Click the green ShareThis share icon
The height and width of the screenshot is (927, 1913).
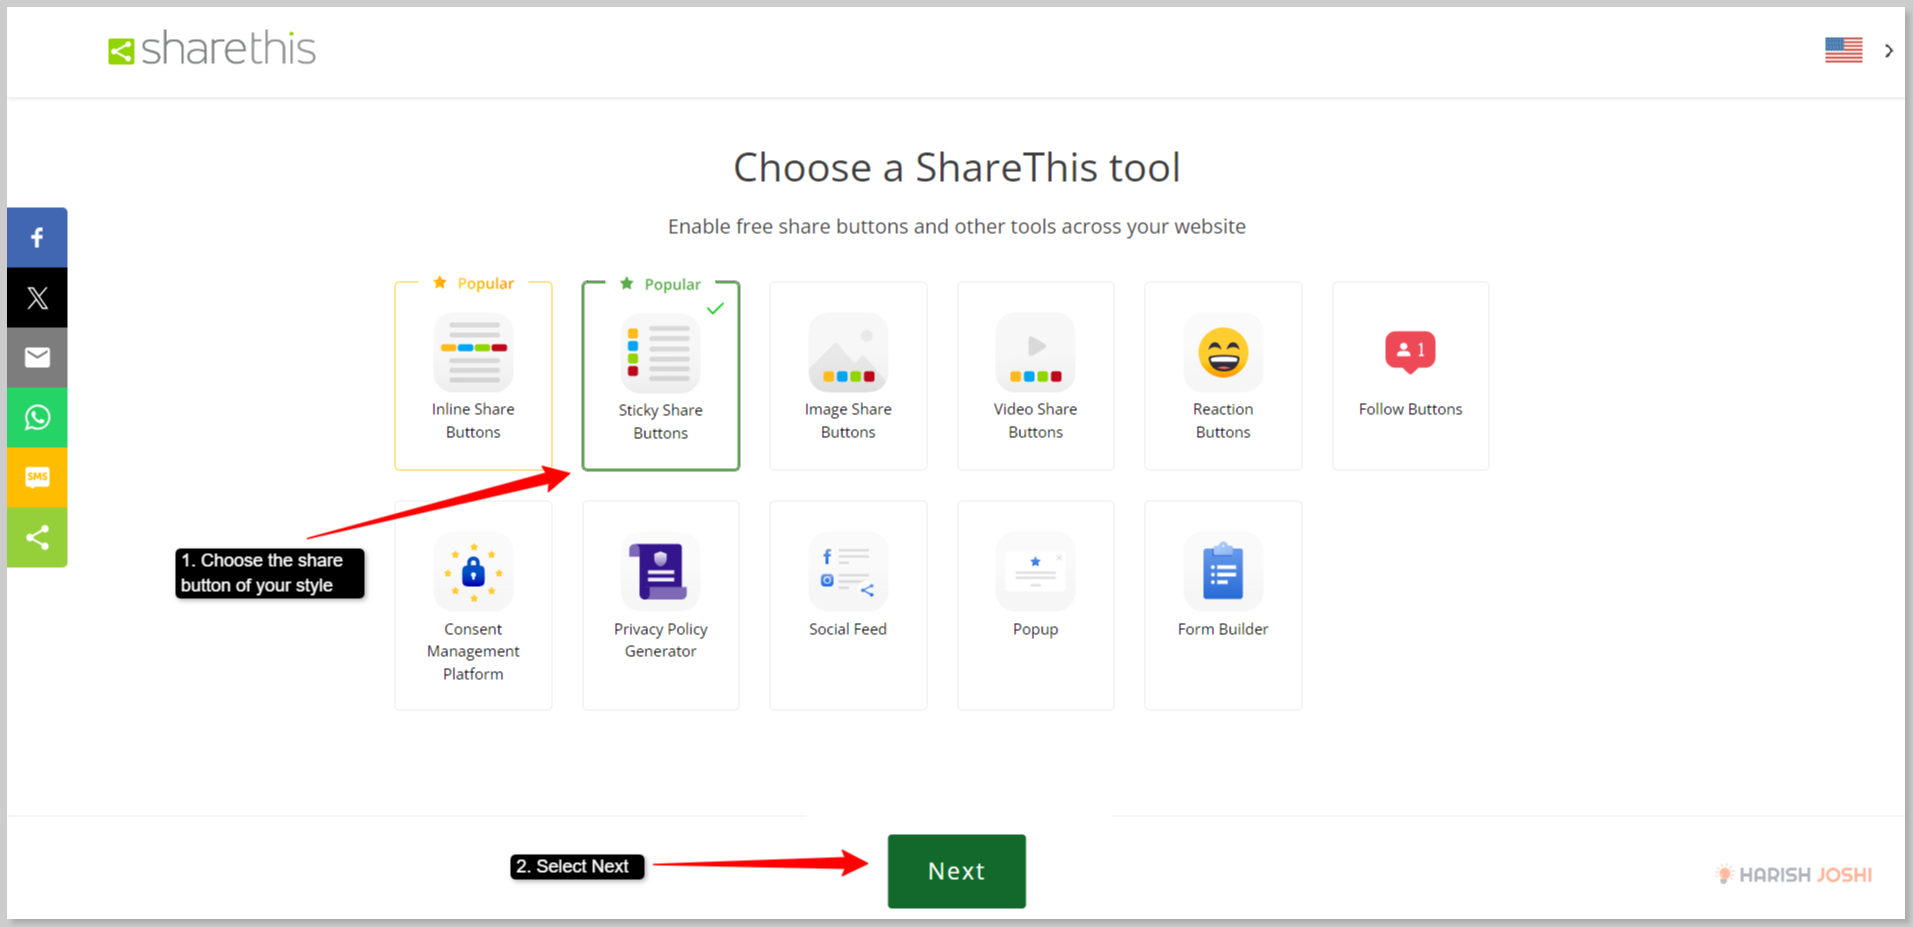[x=37, y=537]
